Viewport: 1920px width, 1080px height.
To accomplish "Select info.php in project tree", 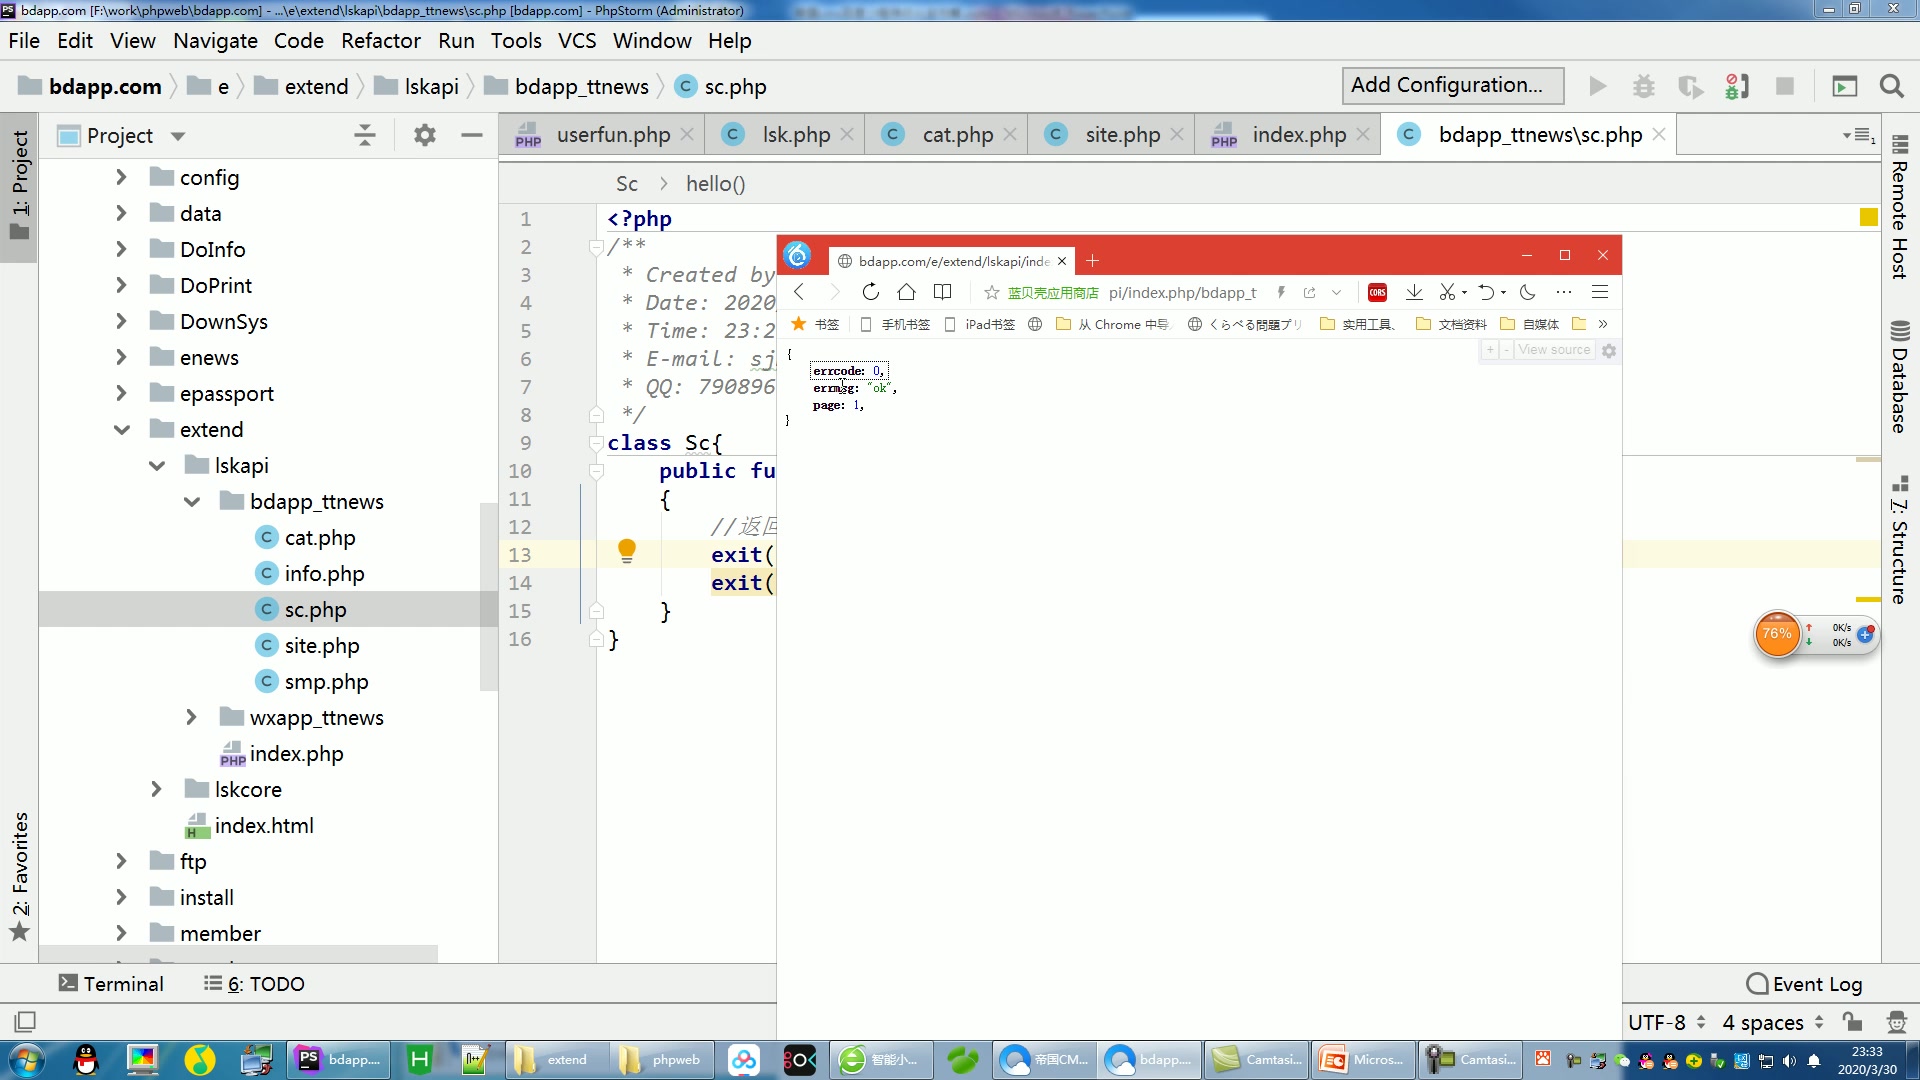I will click(324, 573).
